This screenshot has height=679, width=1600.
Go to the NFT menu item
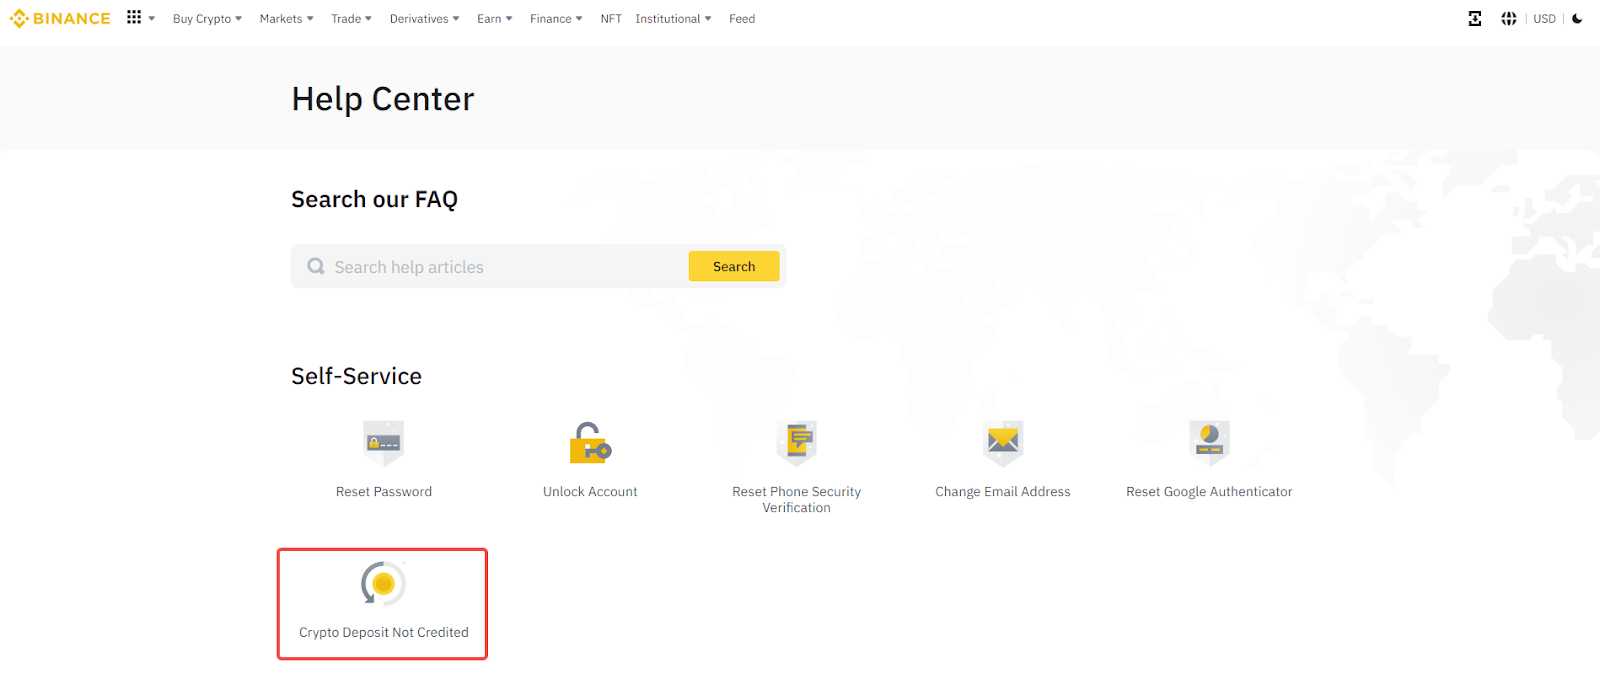tap(611, 19)
